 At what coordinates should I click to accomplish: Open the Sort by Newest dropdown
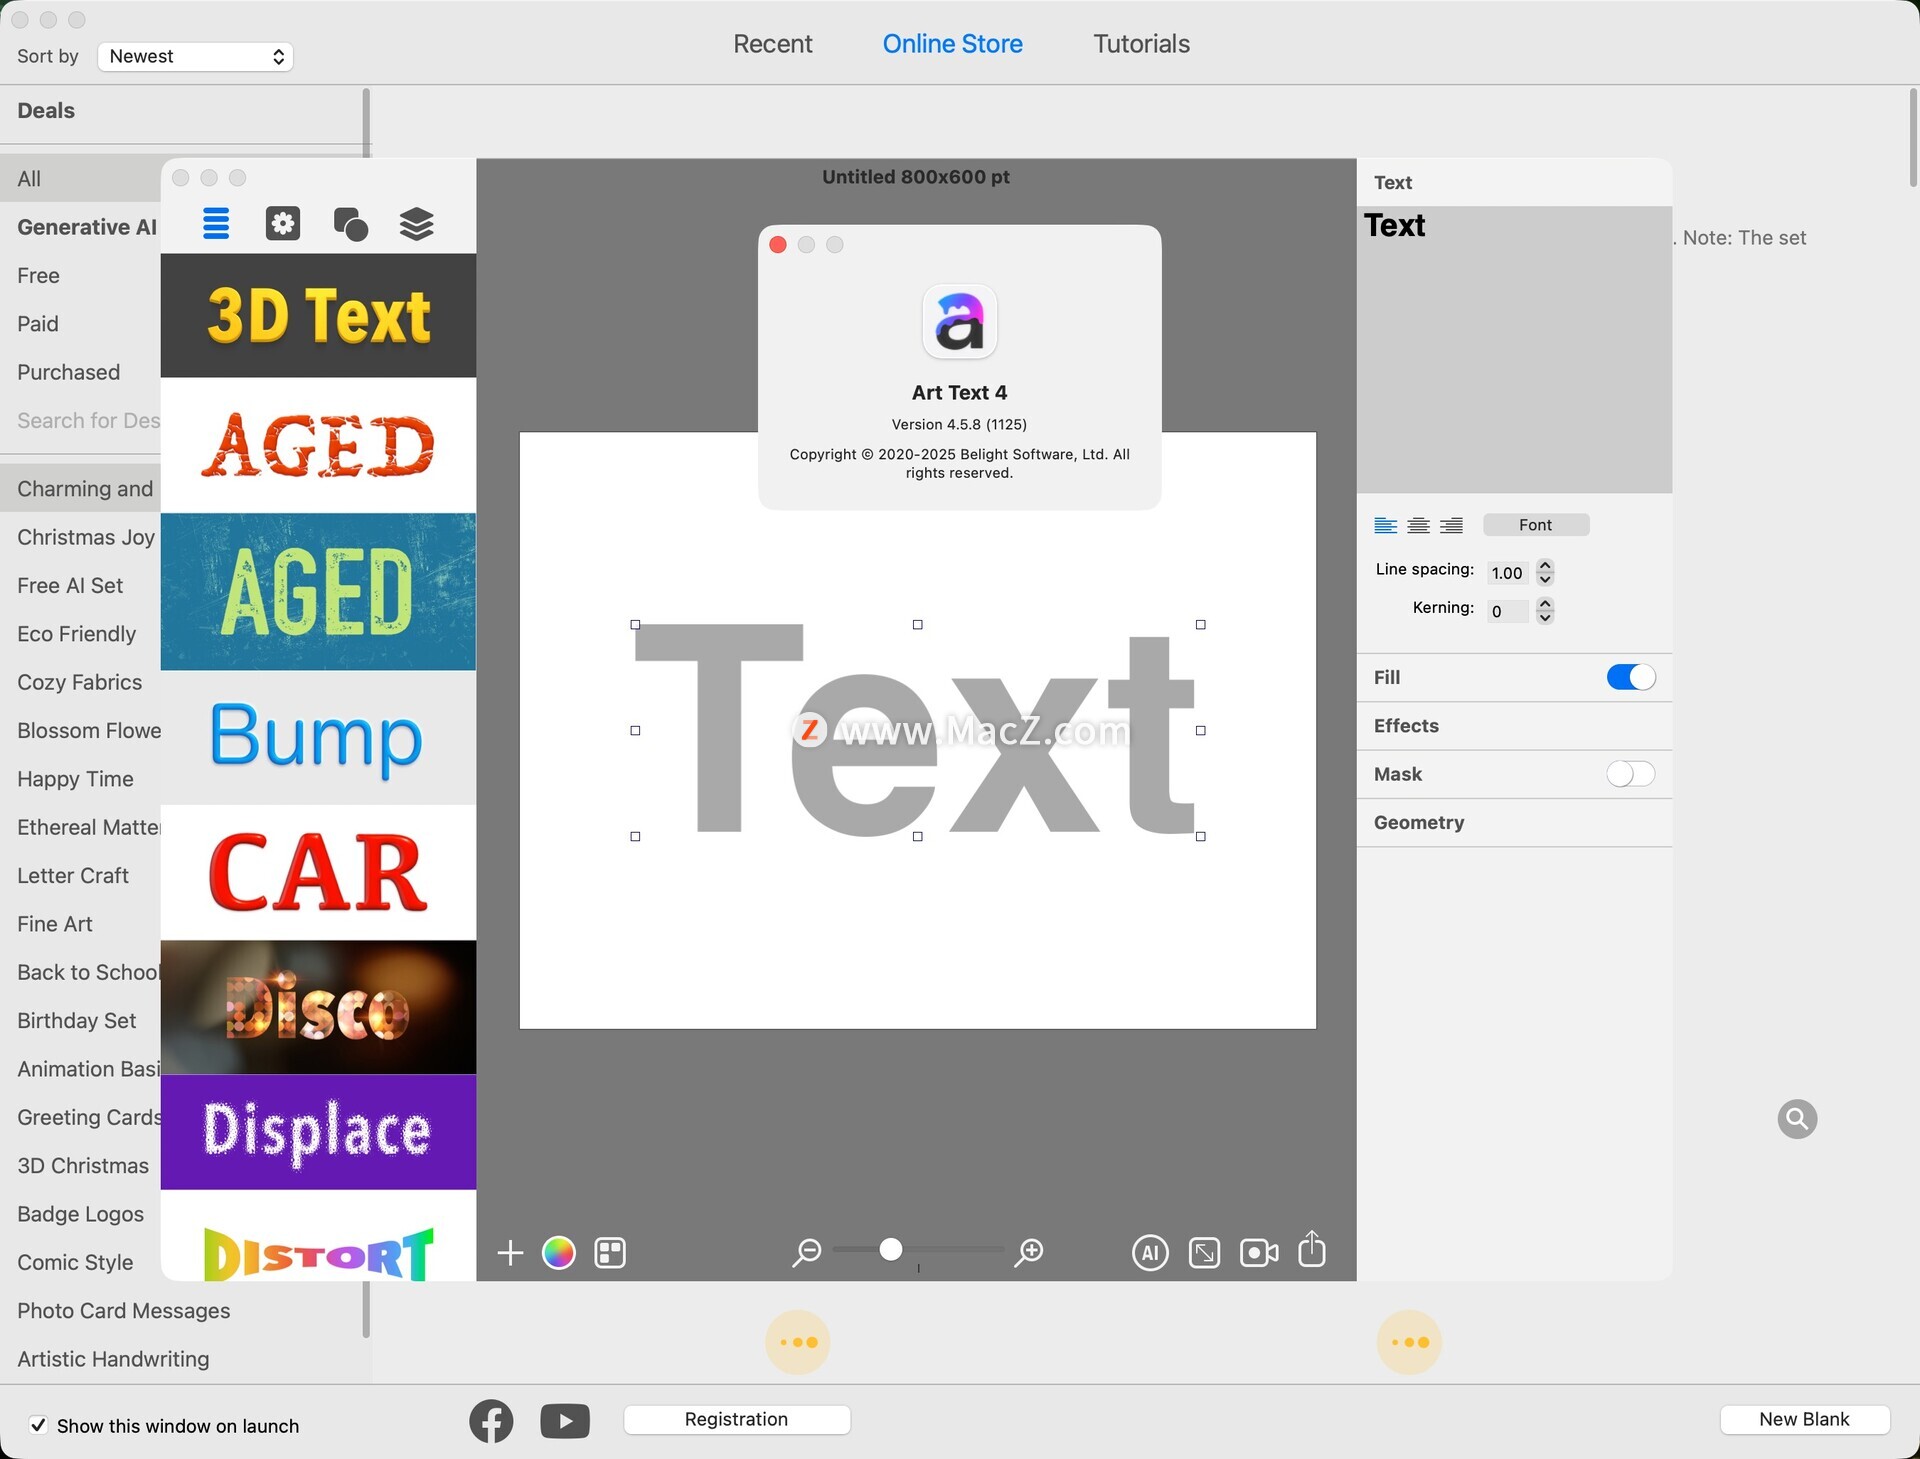coord(195,56)
